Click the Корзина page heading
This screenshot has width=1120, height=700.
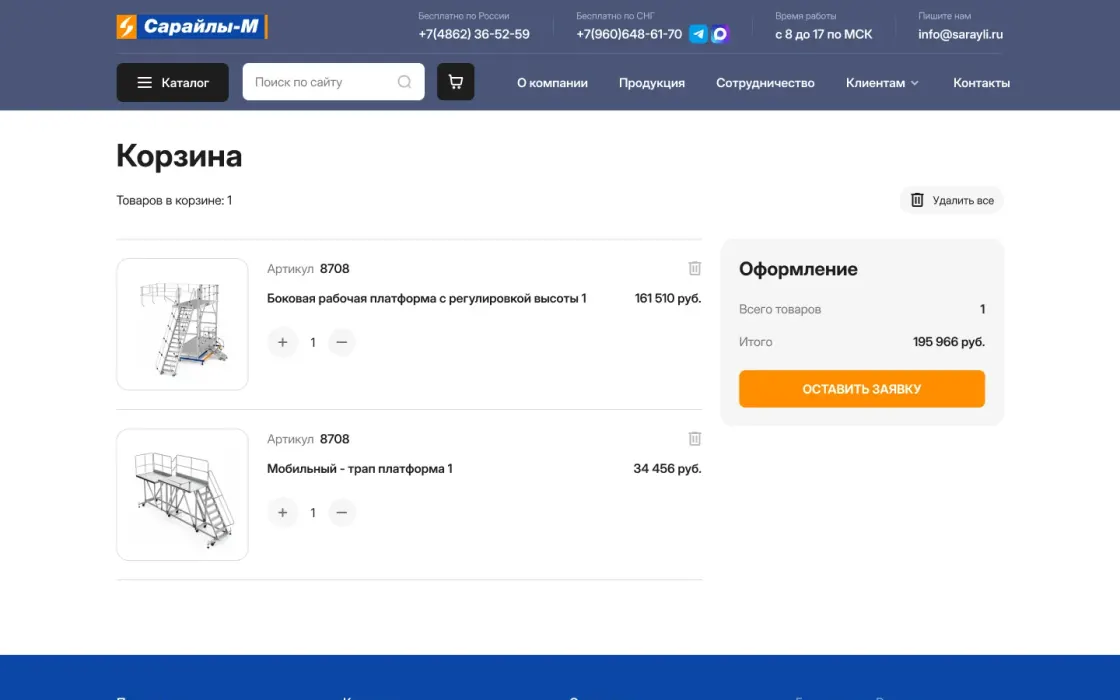point(179,156)
